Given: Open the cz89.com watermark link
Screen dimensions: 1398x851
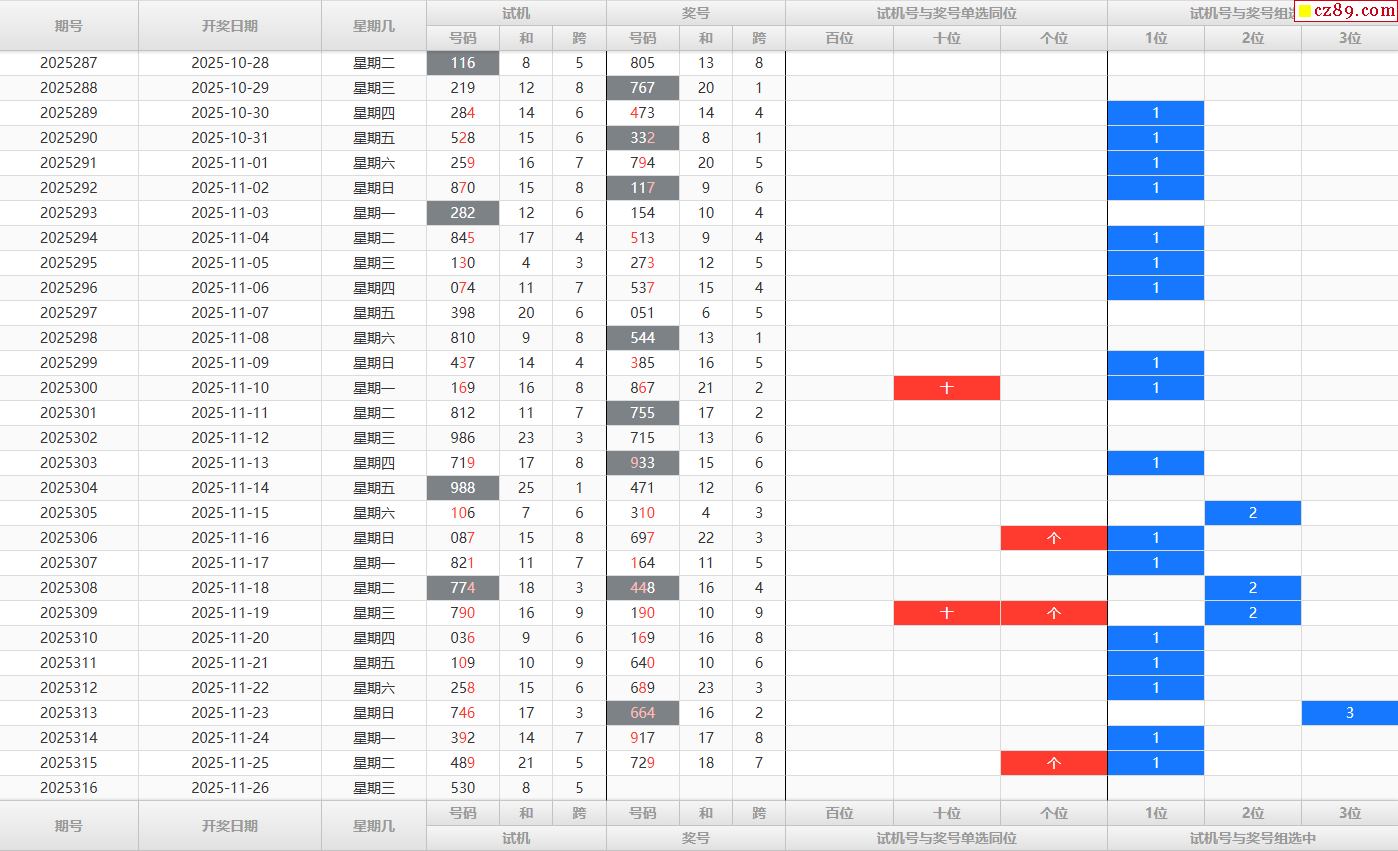Looking at the screenshot, I should [1353, 12].
